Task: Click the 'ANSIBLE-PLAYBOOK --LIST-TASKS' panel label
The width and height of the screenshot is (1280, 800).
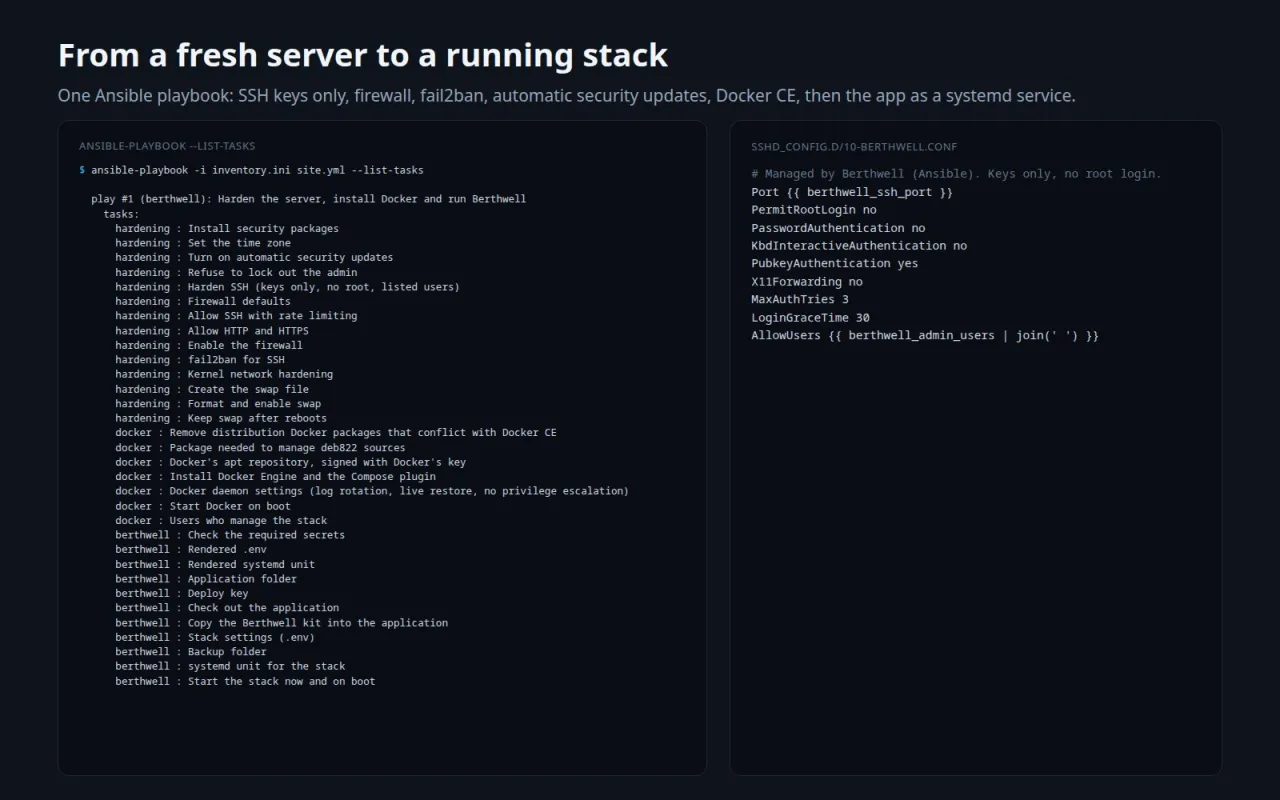Action: pyautogui.click(x=167, y=146)
